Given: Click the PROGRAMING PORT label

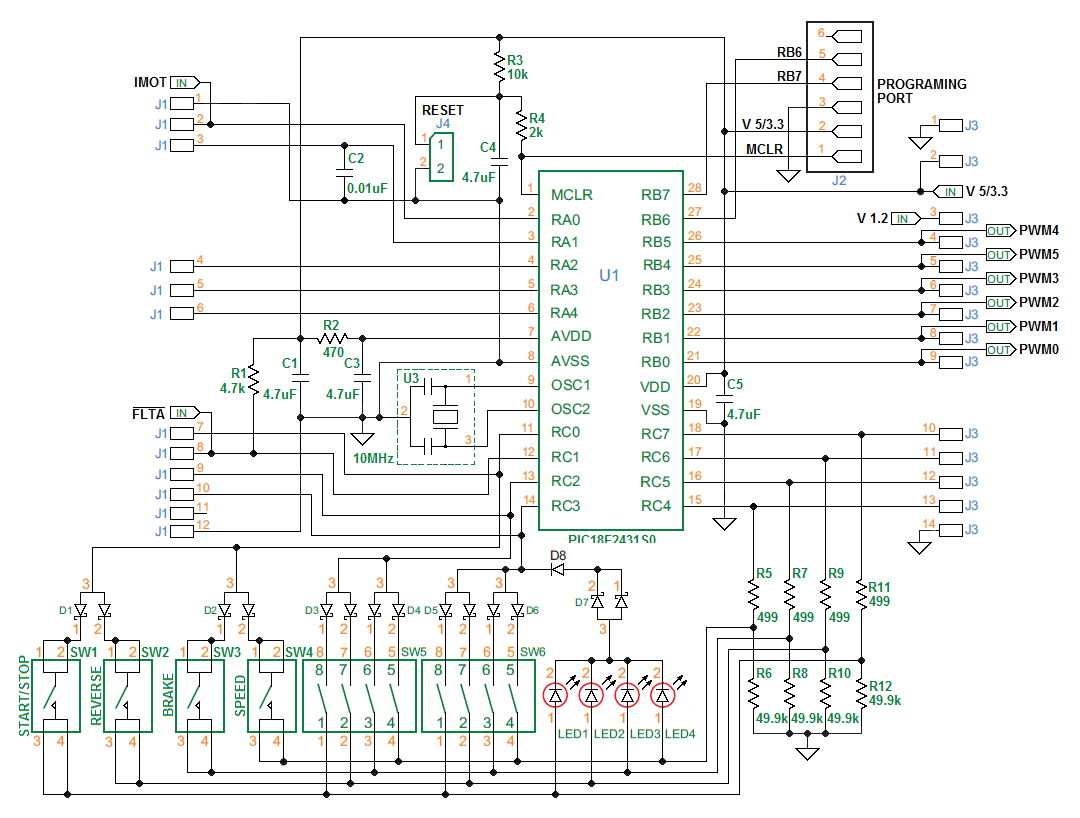Looking at the screenshot, I should pyautogui.click(x=921, y=91).
